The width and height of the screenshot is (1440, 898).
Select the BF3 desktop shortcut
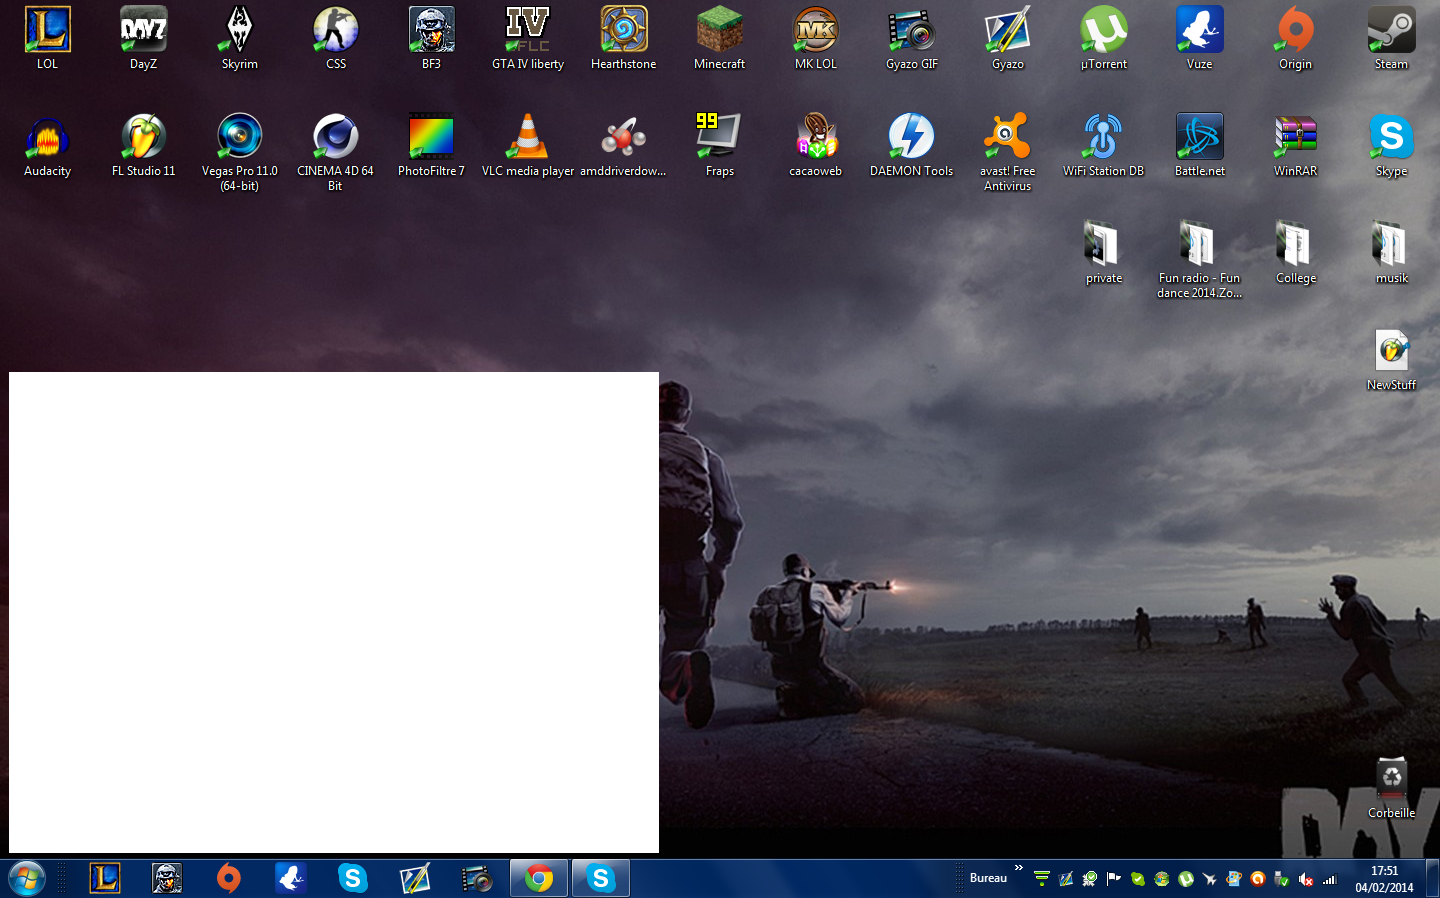pos(432,39)
